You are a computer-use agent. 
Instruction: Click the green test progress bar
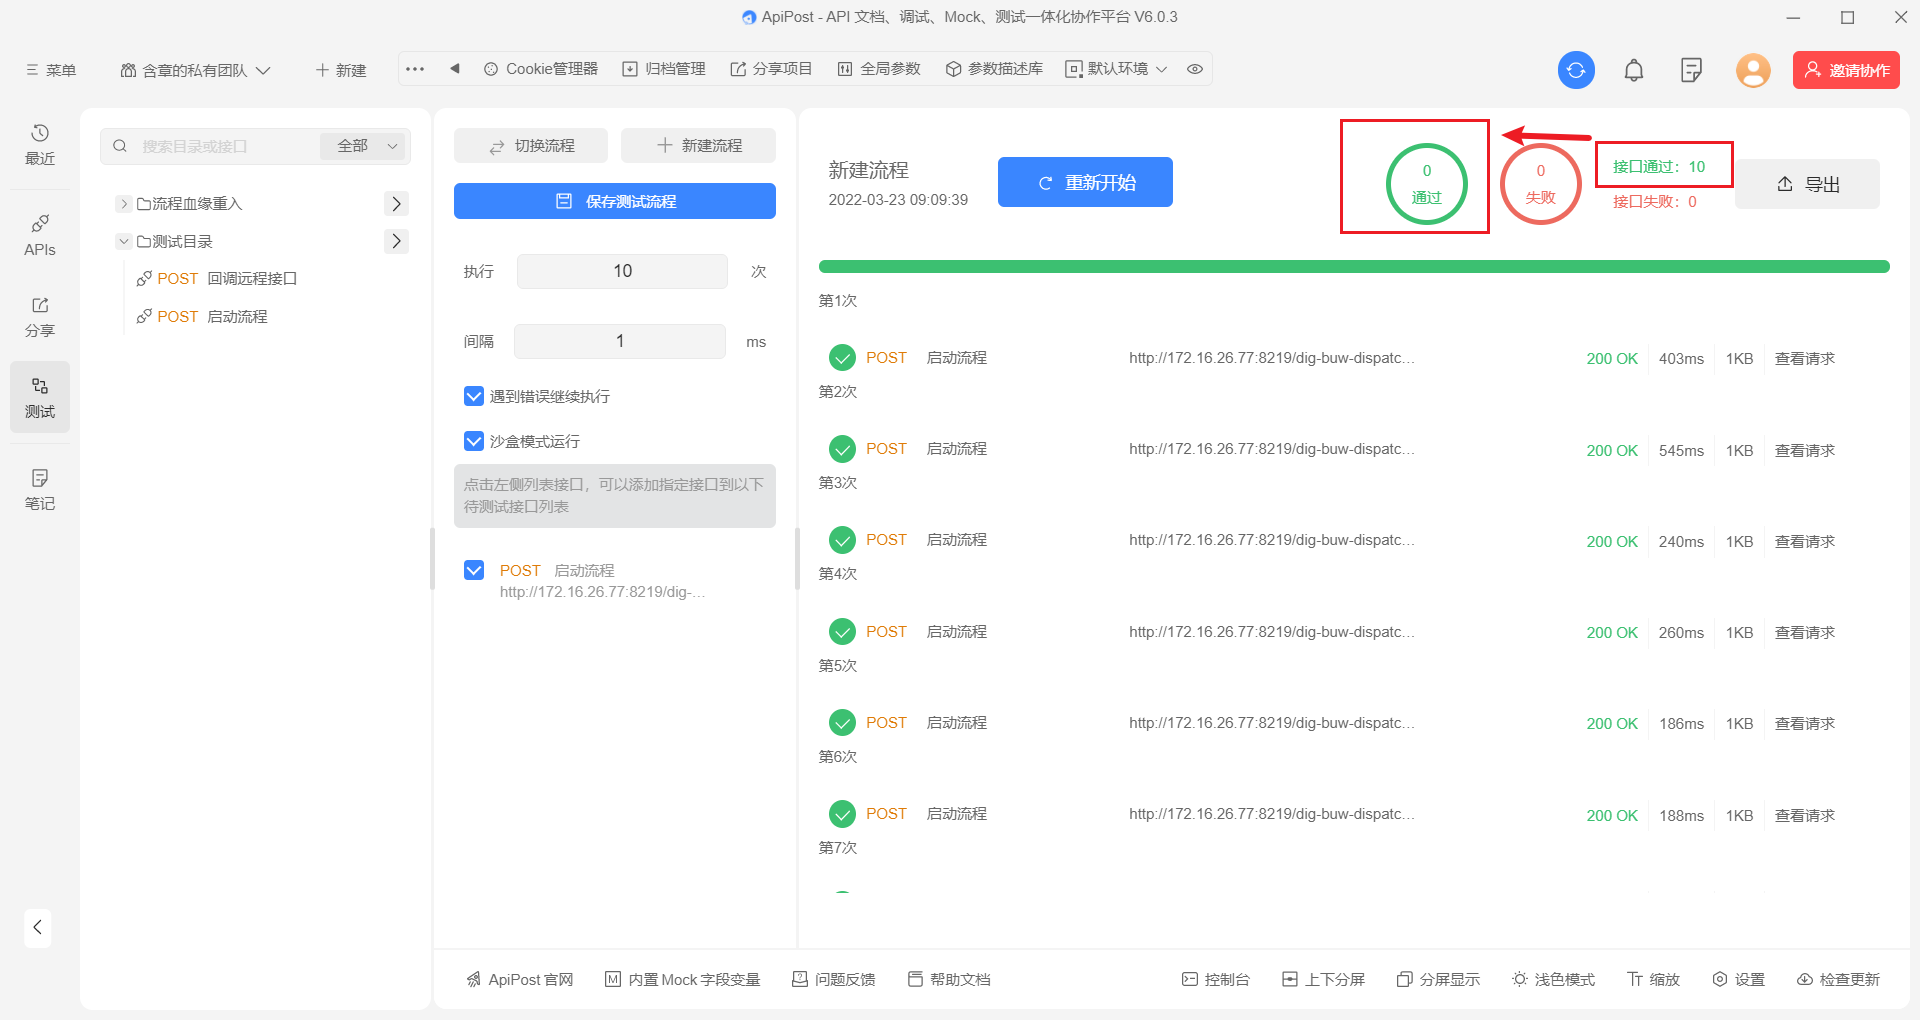[x=1354, y=267]
